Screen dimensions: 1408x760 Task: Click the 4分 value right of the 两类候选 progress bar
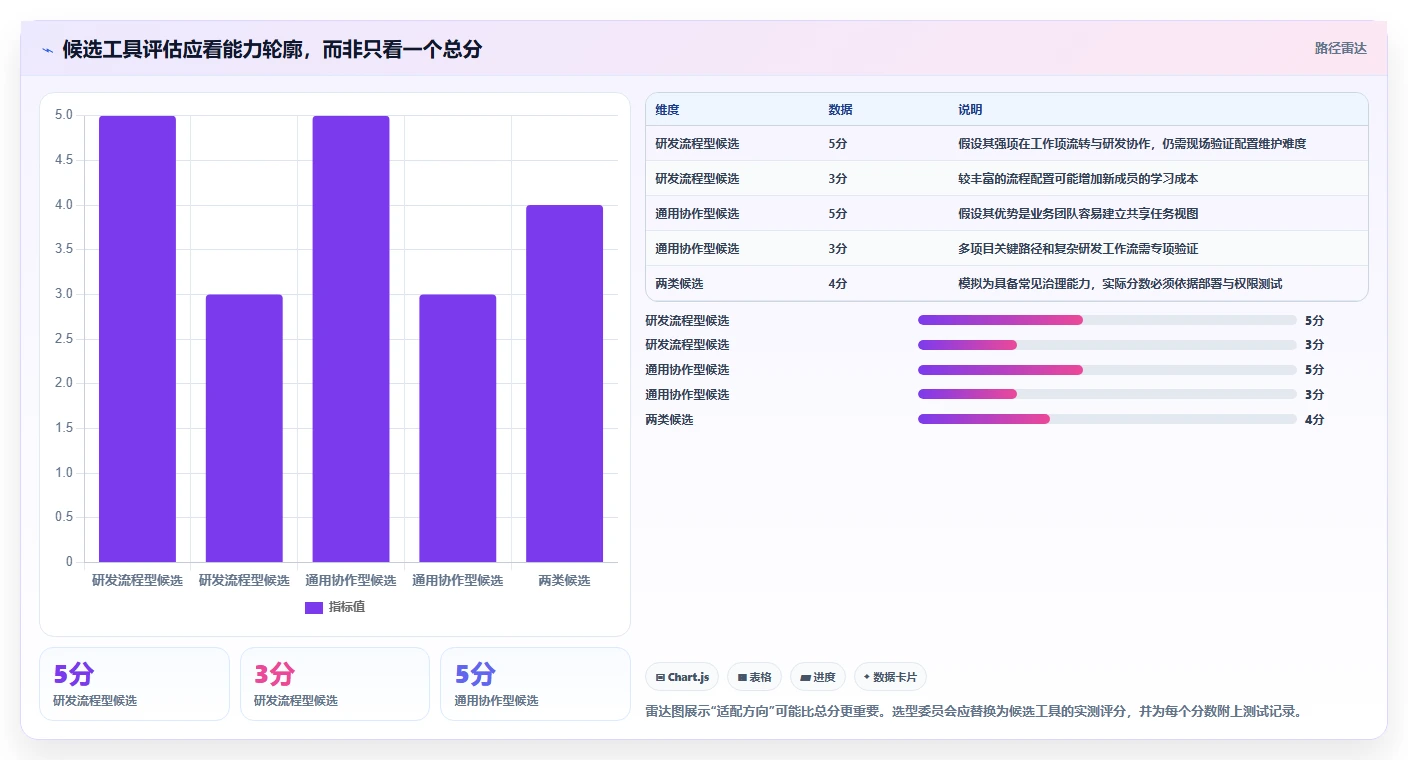click(1314, 420)
